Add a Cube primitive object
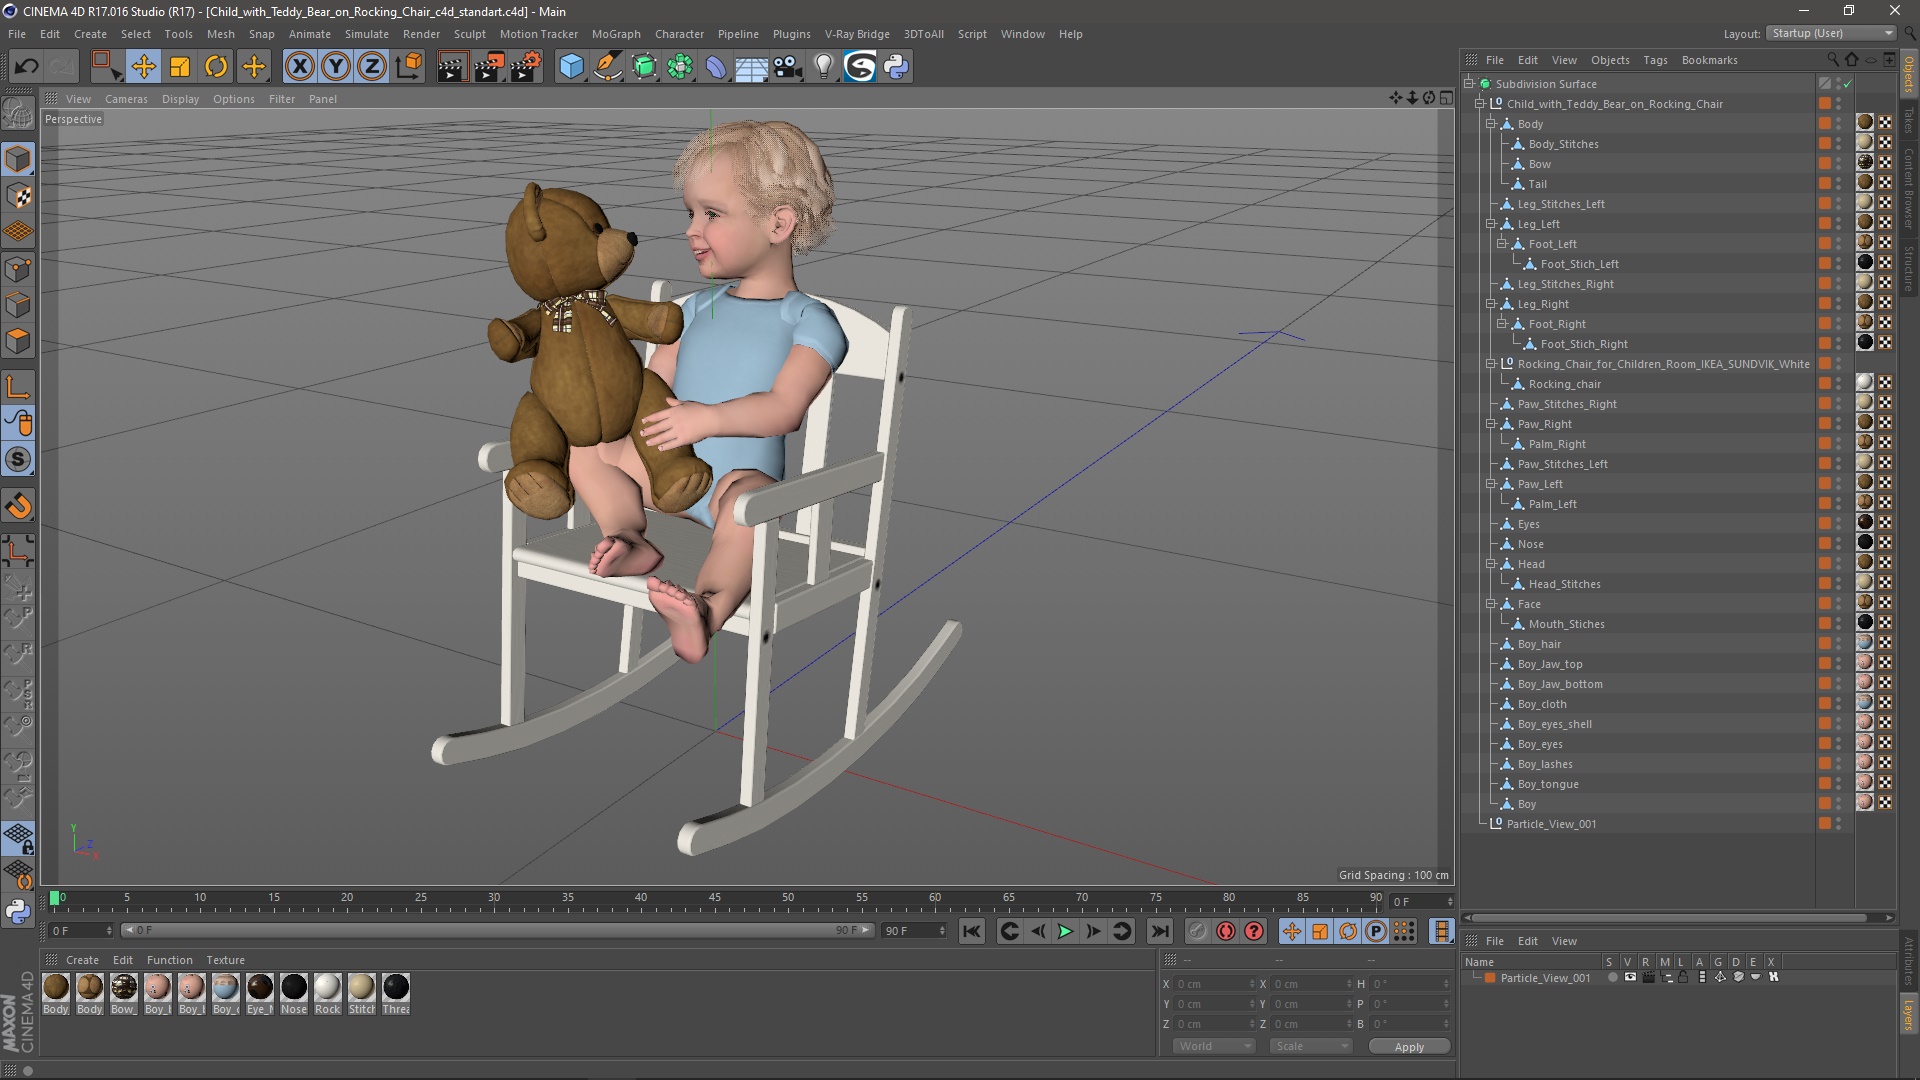Image resolution: width=1920 pixels, height=1080 pixels. pos(571,67)
